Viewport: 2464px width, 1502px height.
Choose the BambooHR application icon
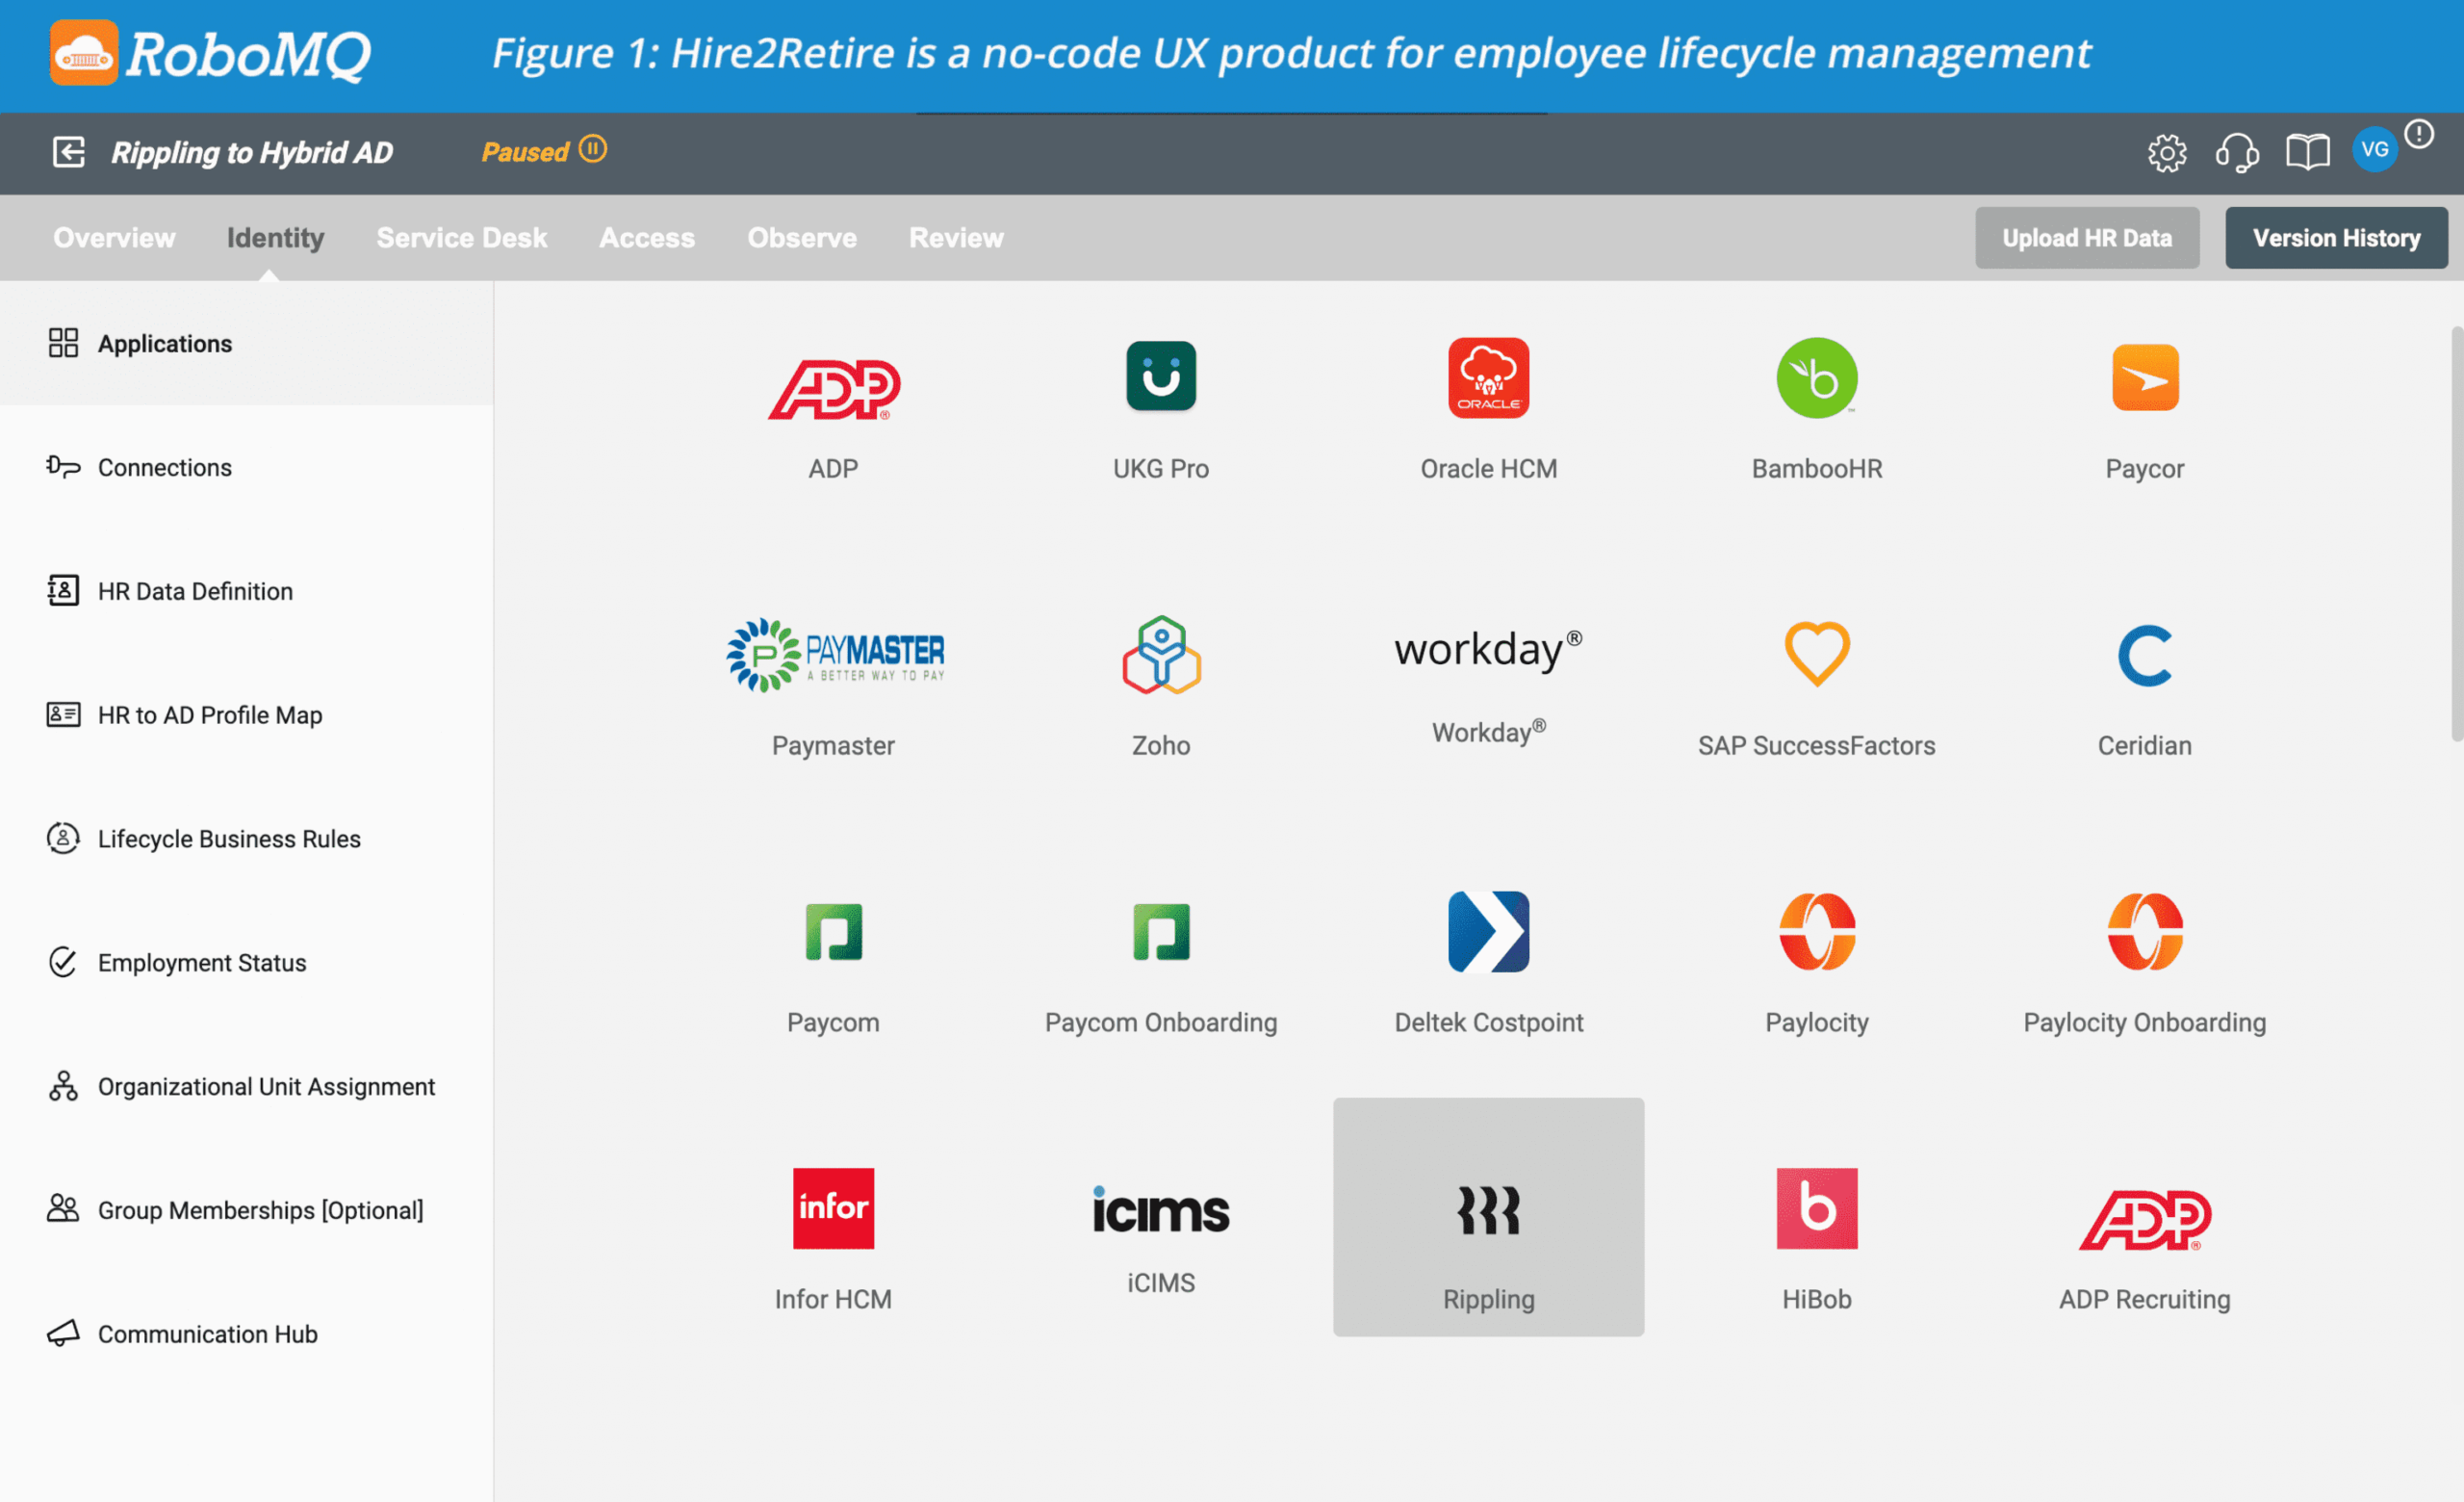pos(1816,378)
